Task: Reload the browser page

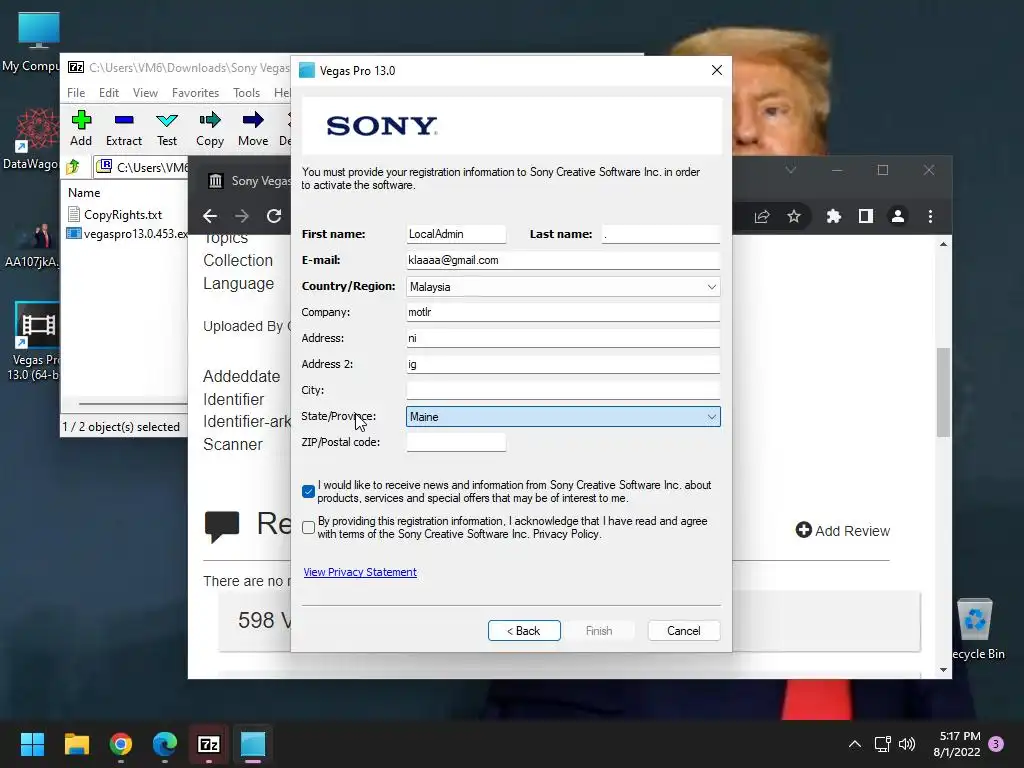Action: pos(274,216)
